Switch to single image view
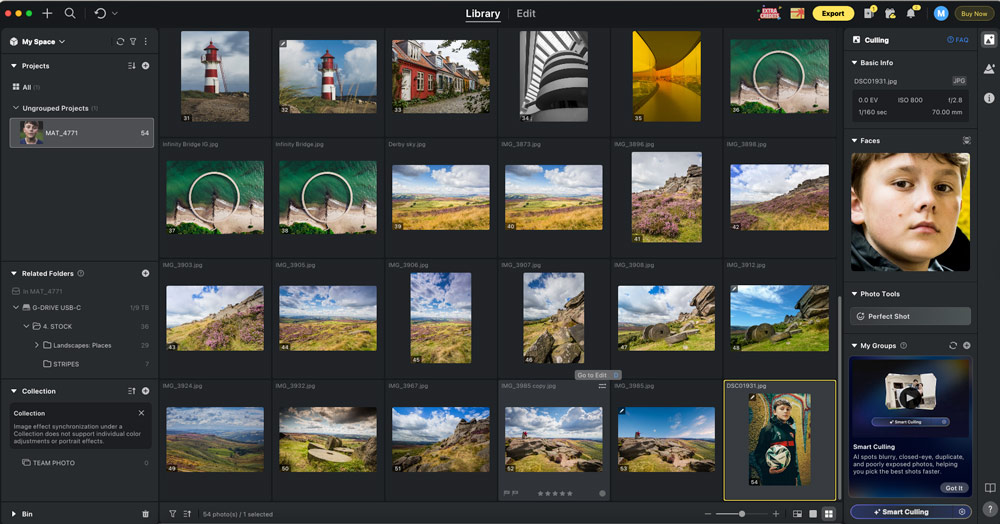Screen dimensions: 1000x524 812,513
